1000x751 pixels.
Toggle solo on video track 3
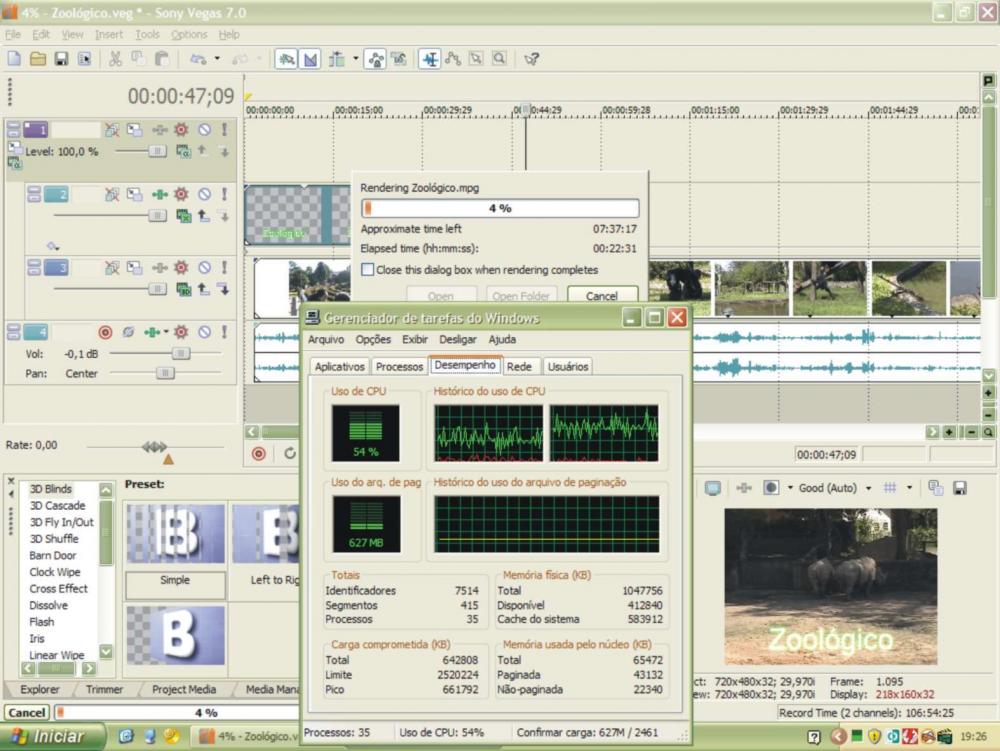pyautogui.click(x=224, y=268)
